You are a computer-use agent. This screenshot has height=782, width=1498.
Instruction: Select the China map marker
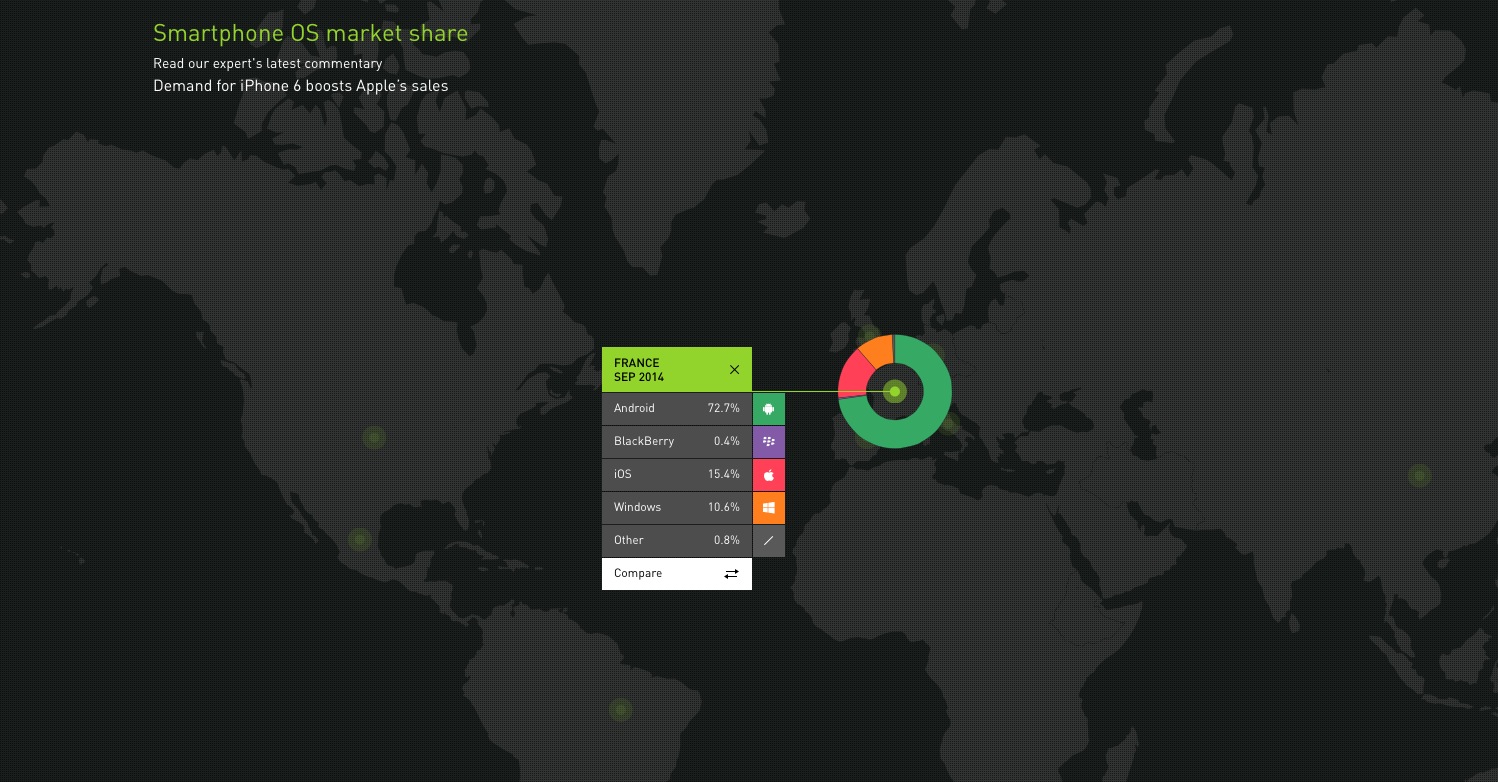click(1419, 476)
